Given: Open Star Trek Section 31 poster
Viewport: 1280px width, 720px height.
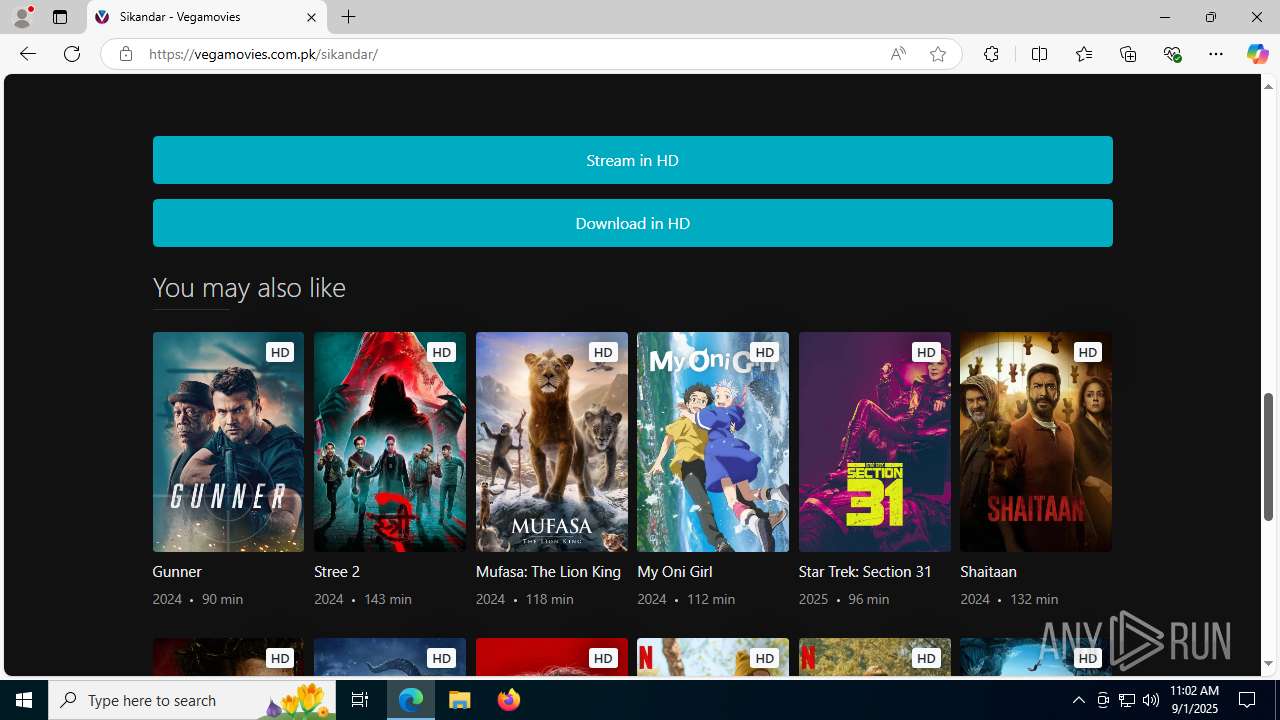Looking at the screenshot, I should (875, 442).
